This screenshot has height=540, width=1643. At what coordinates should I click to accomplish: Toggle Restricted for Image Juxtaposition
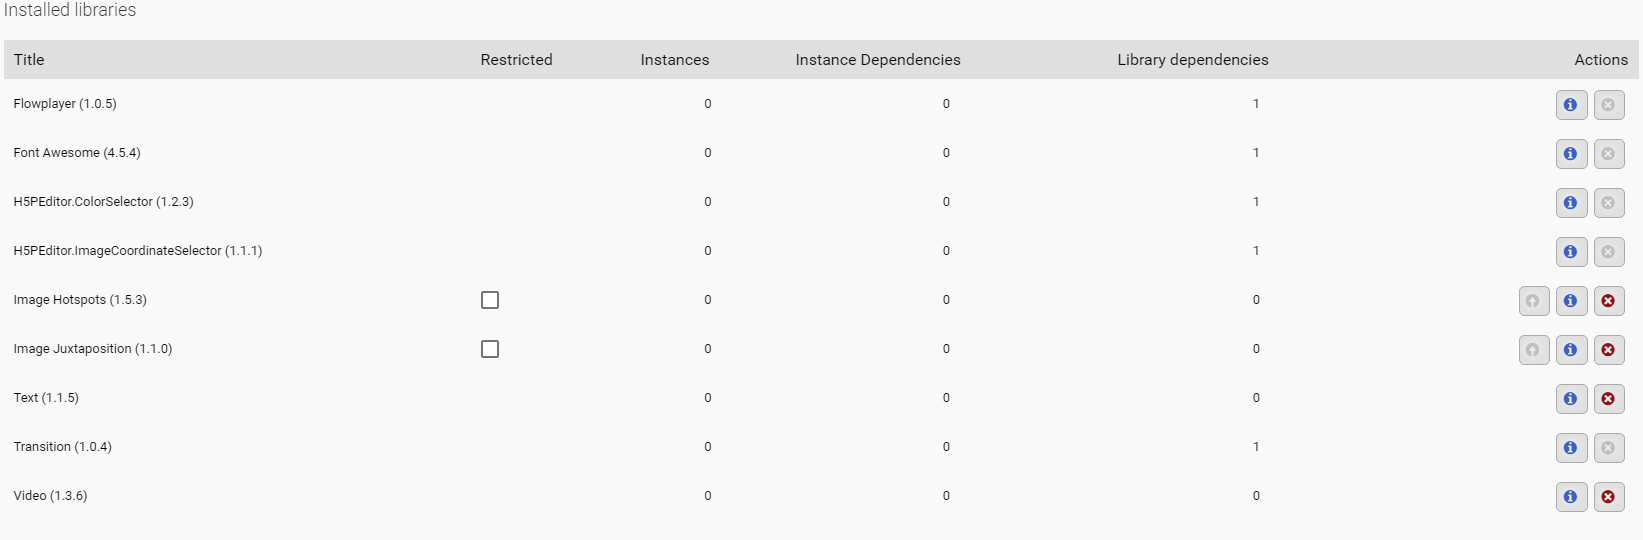coord(490,349)
